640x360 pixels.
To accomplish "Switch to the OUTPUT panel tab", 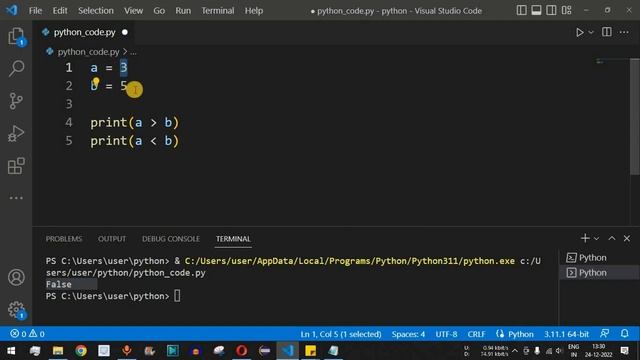I will 112,239.
